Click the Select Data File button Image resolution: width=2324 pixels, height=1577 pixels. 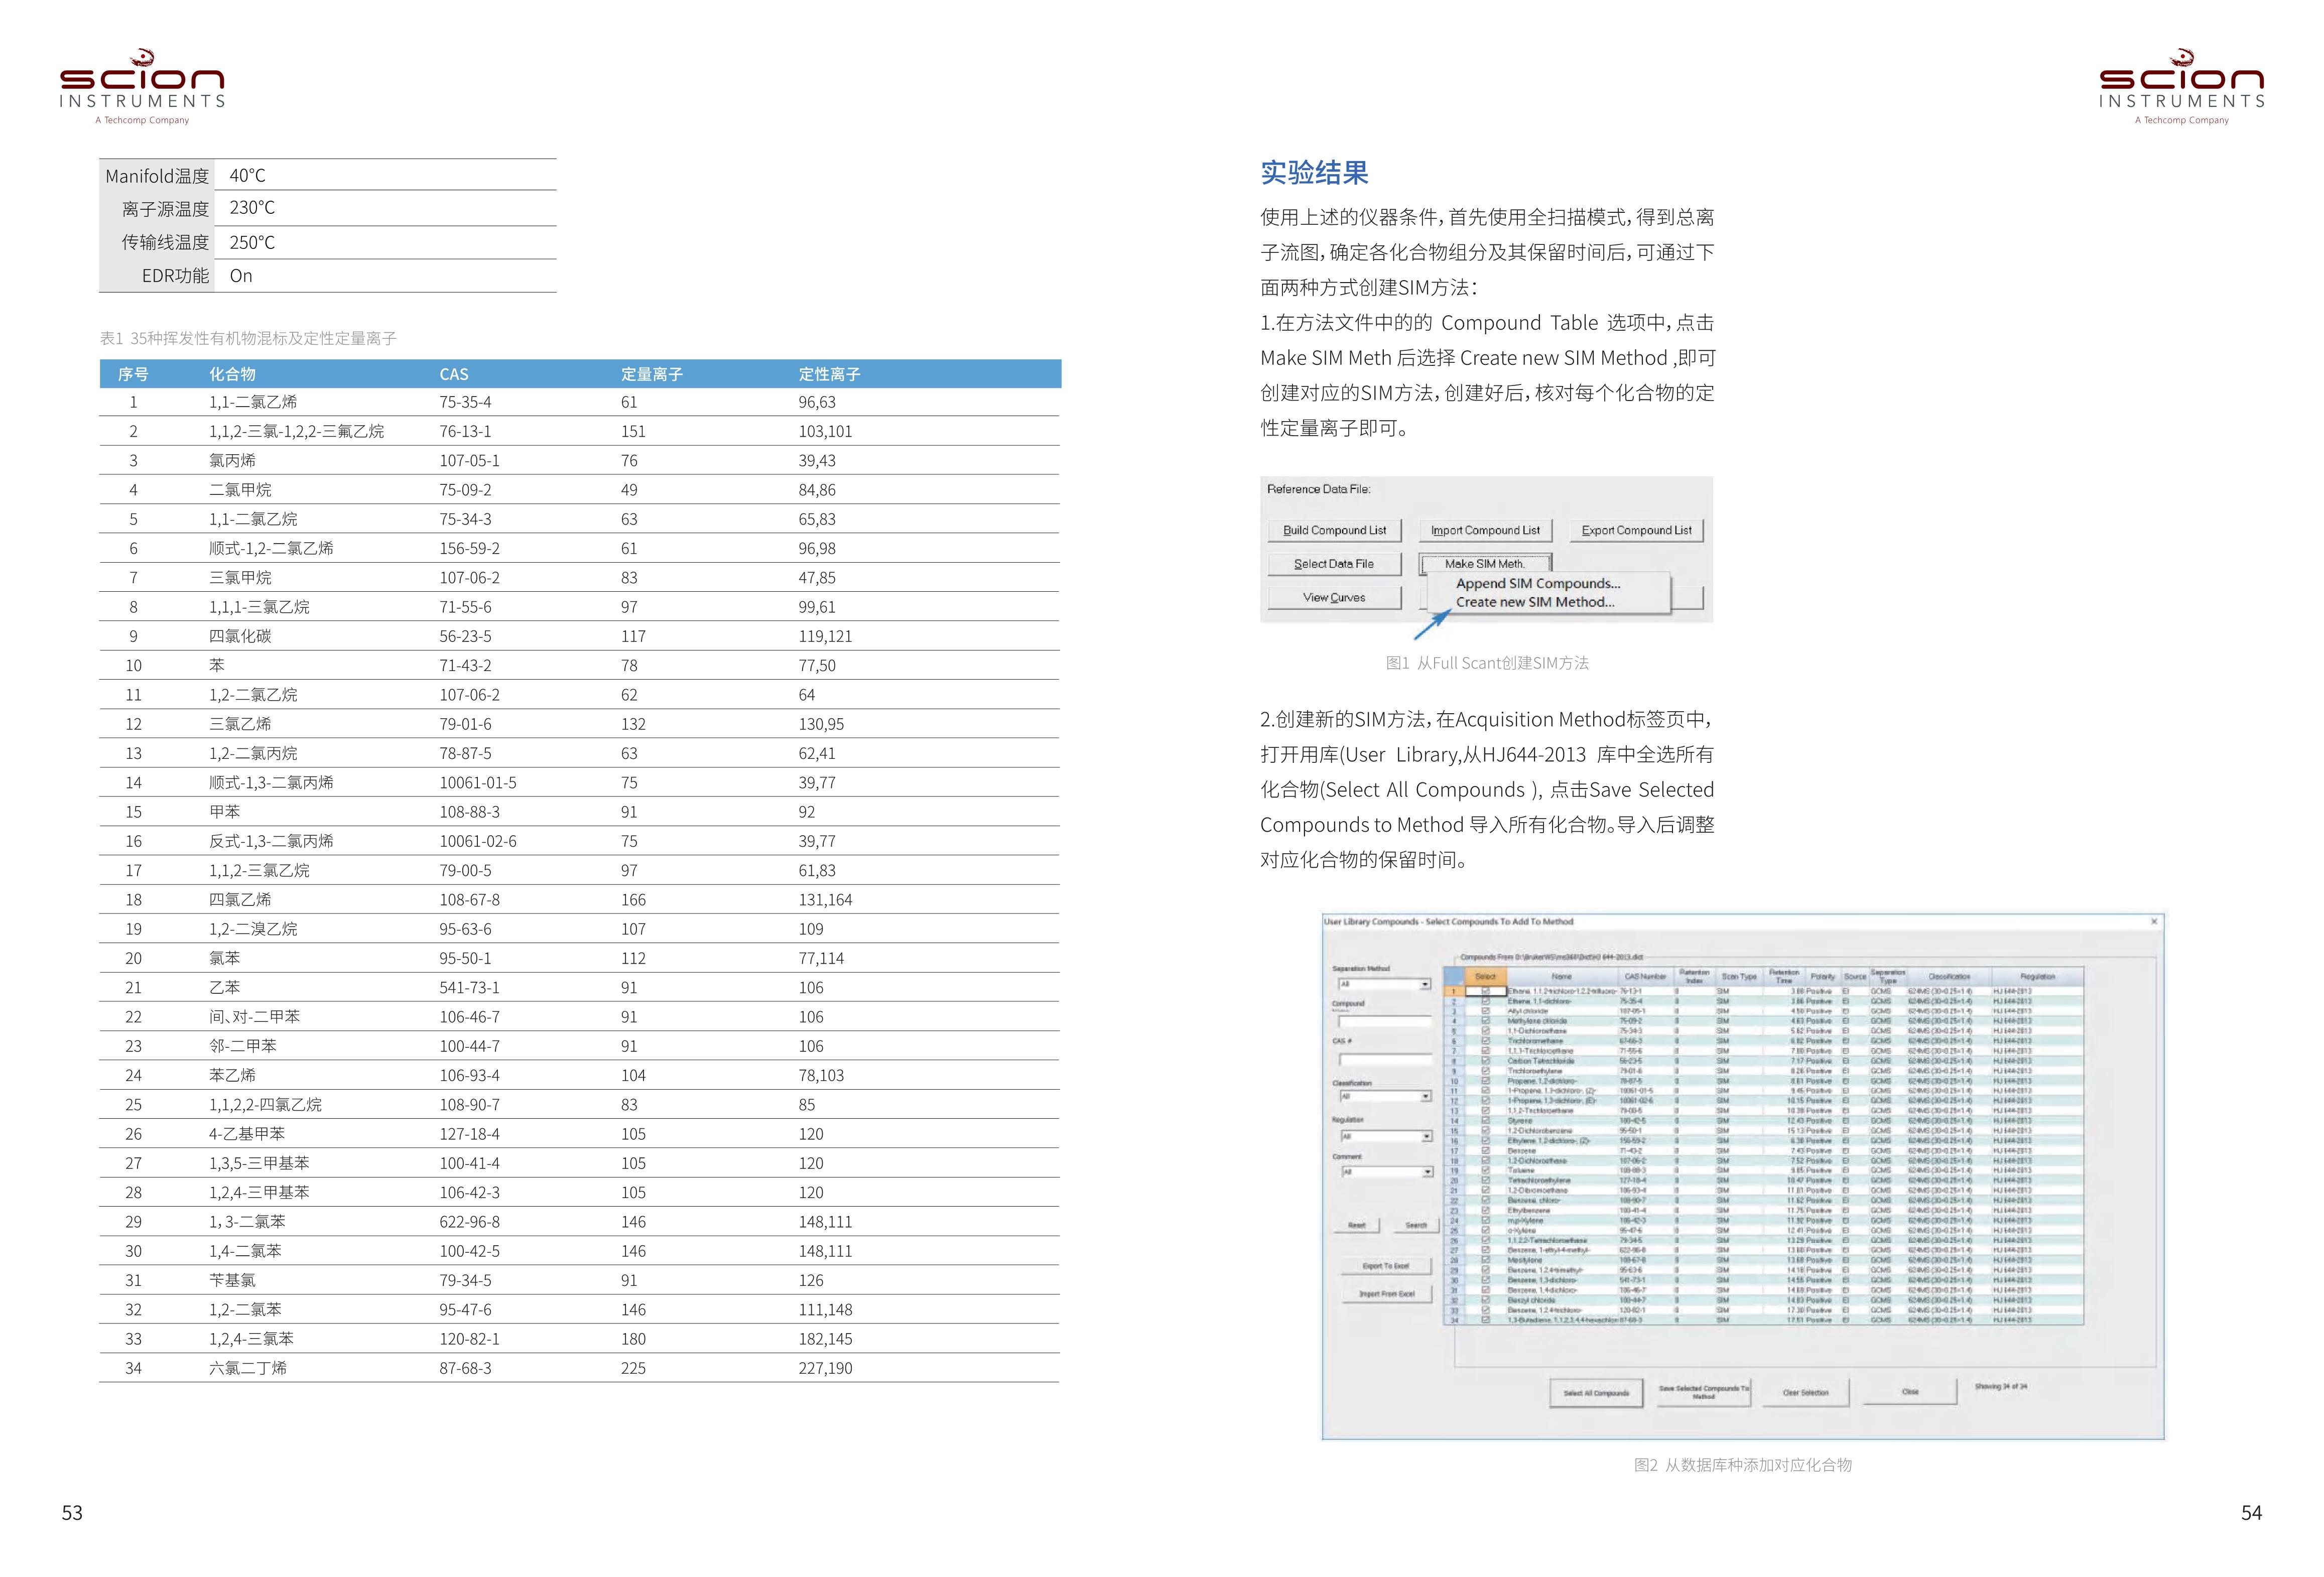[1334, 564]
